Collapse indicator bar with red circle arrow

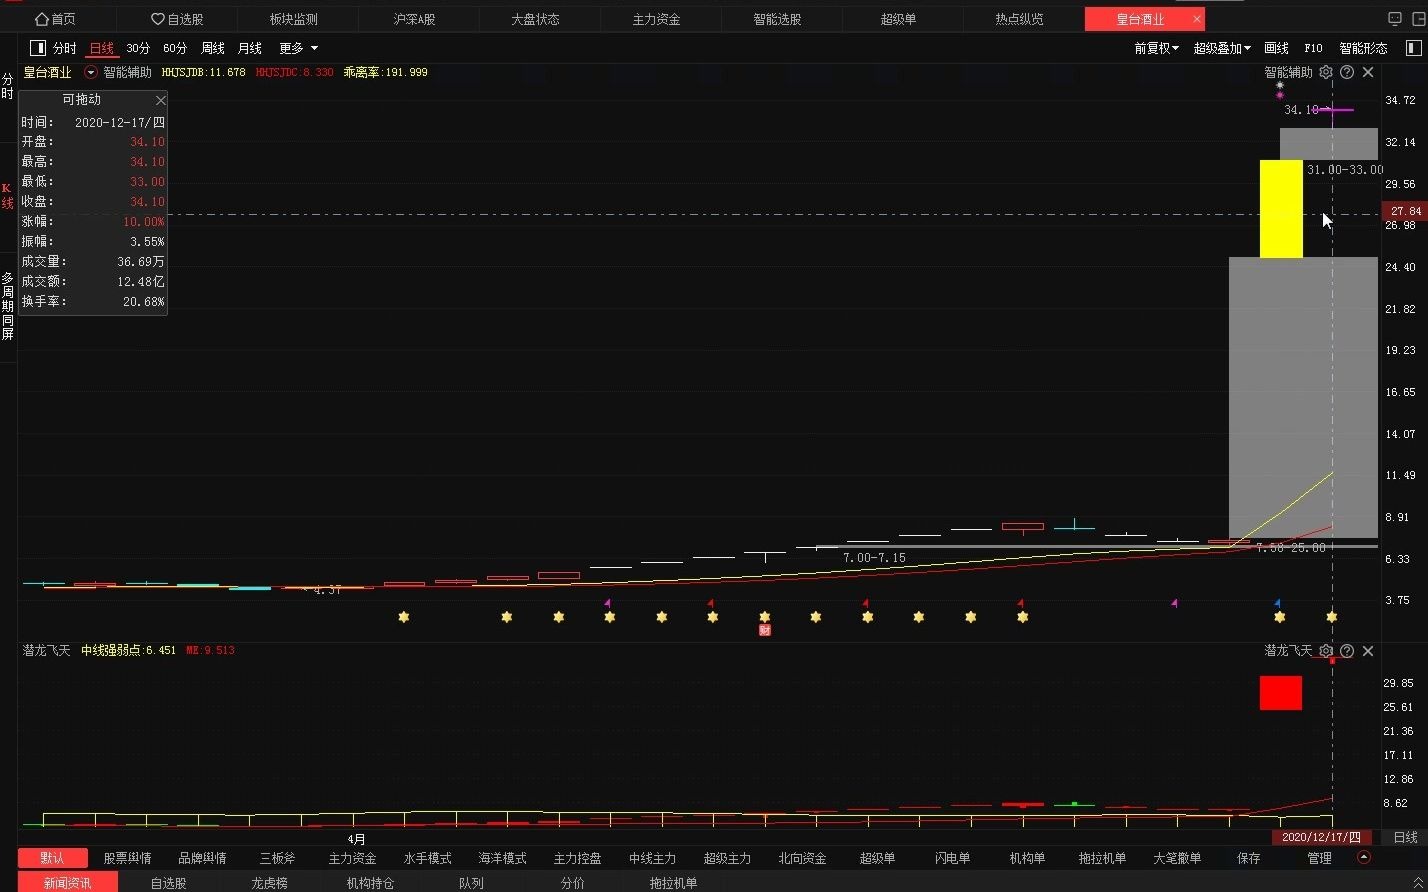(1363, 857)
